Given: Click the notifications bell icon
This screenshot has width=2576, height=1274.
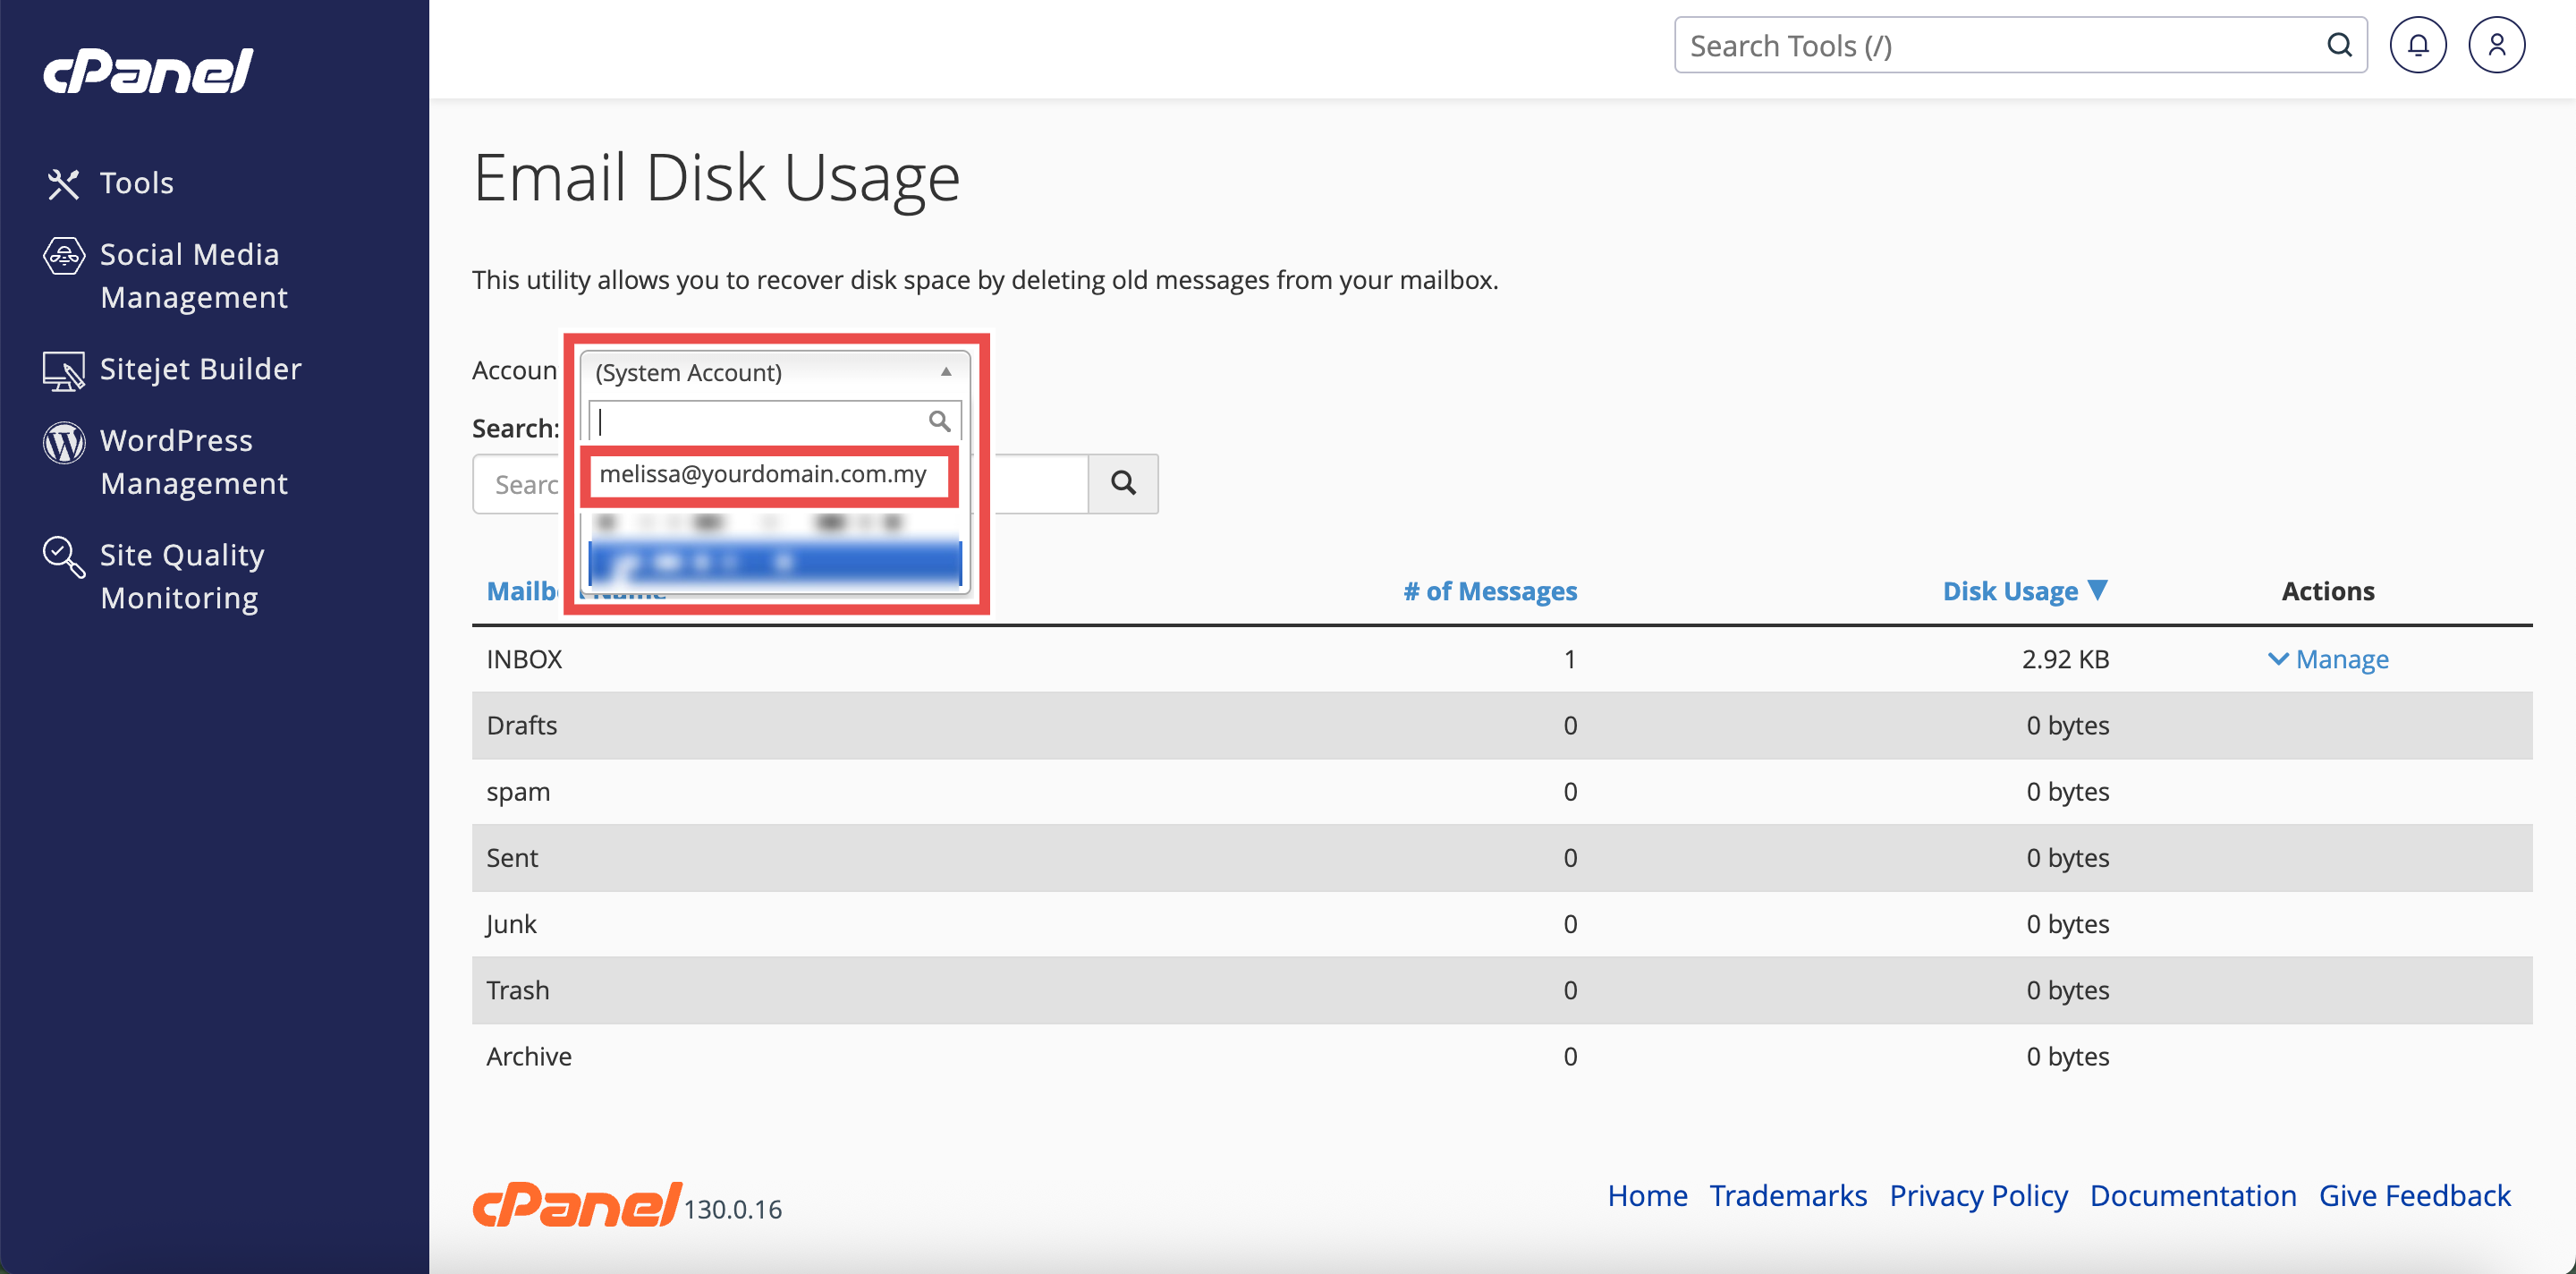Looking at the screenshot, I should point(2417,45).
